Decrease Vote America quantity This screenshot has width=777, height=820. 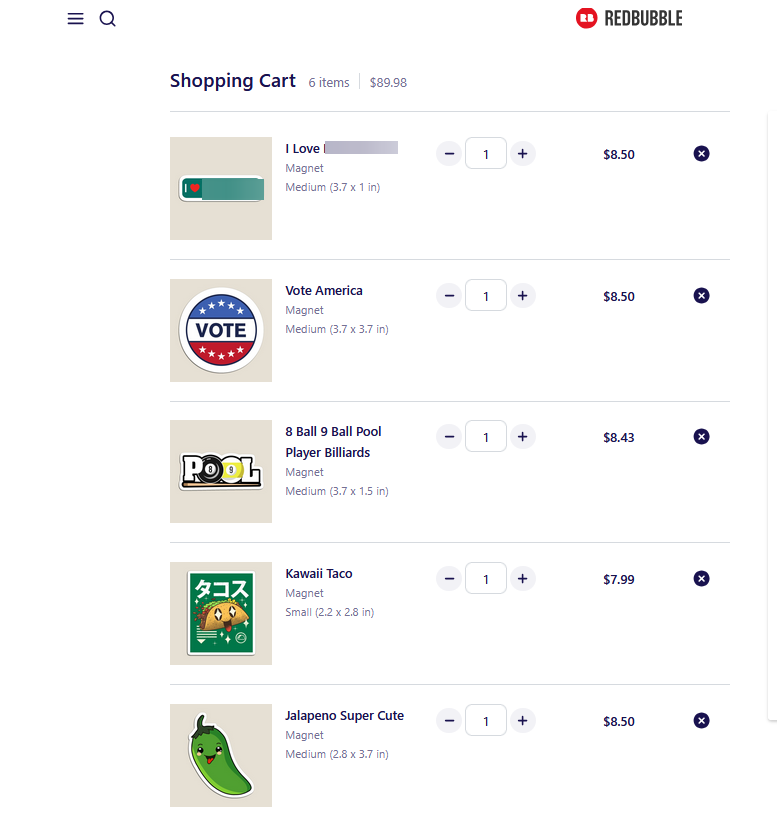point(449,296)
